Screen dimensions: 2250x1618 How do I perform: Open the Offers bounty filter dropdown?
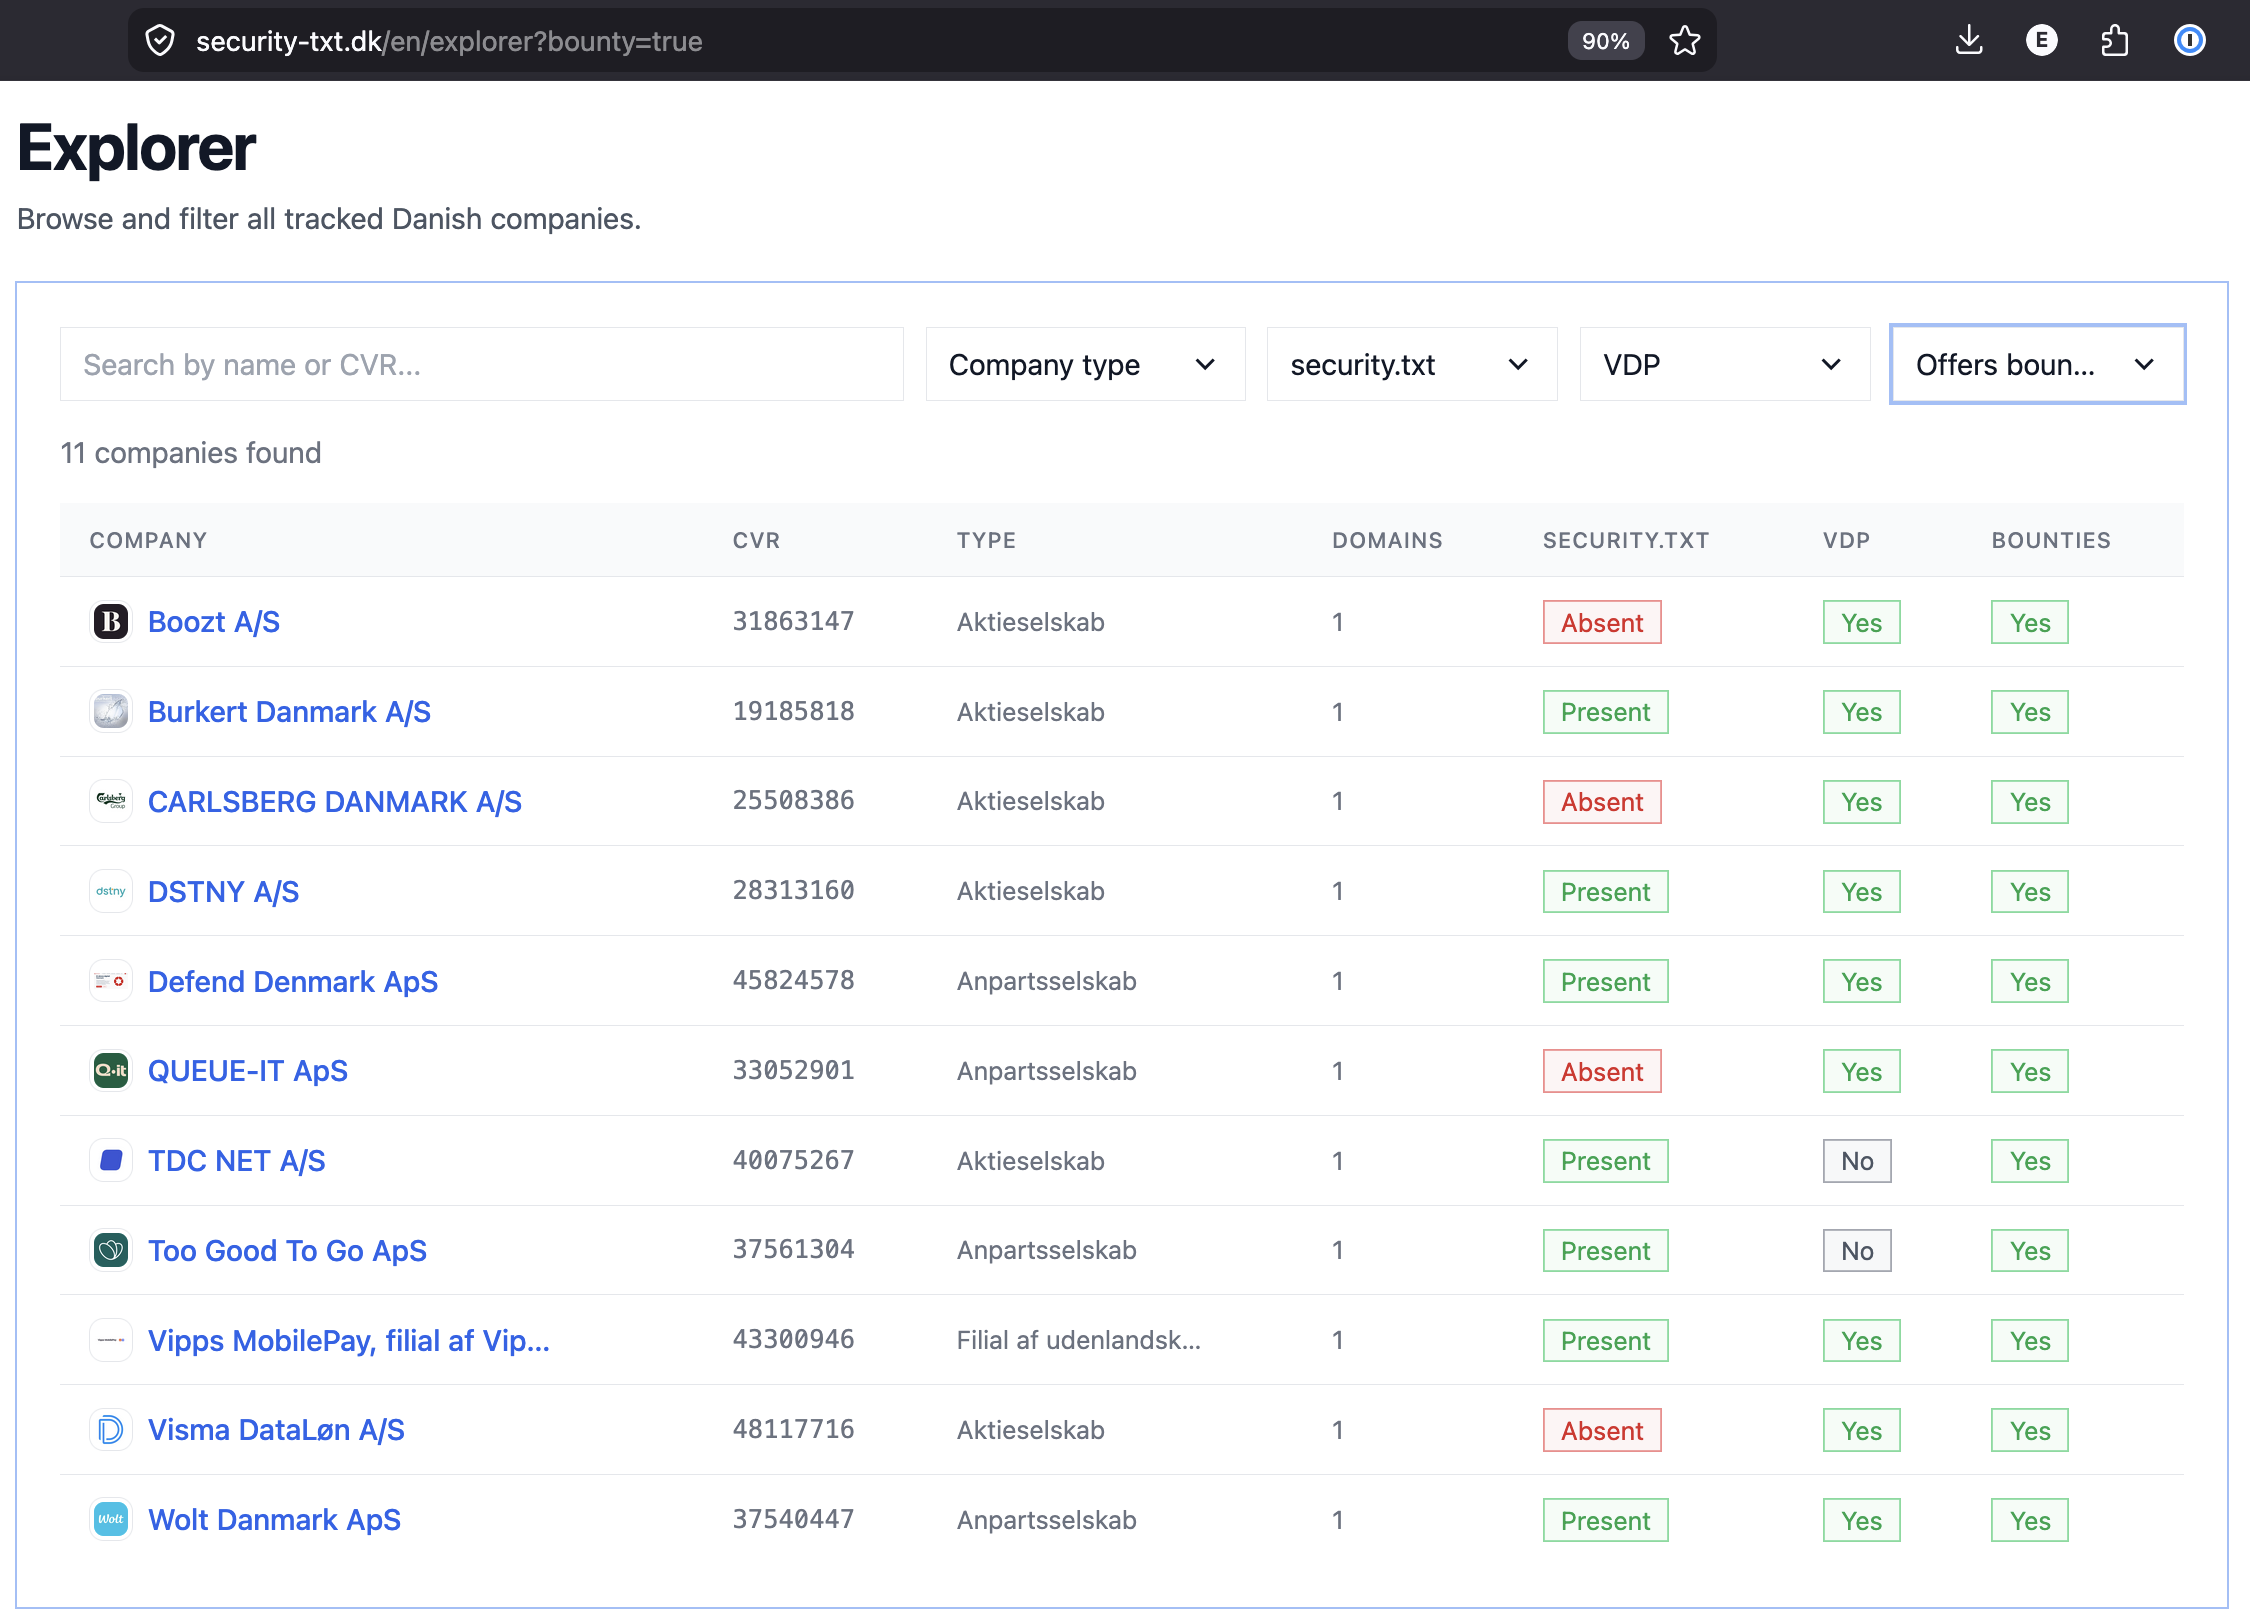[2037, 365]
